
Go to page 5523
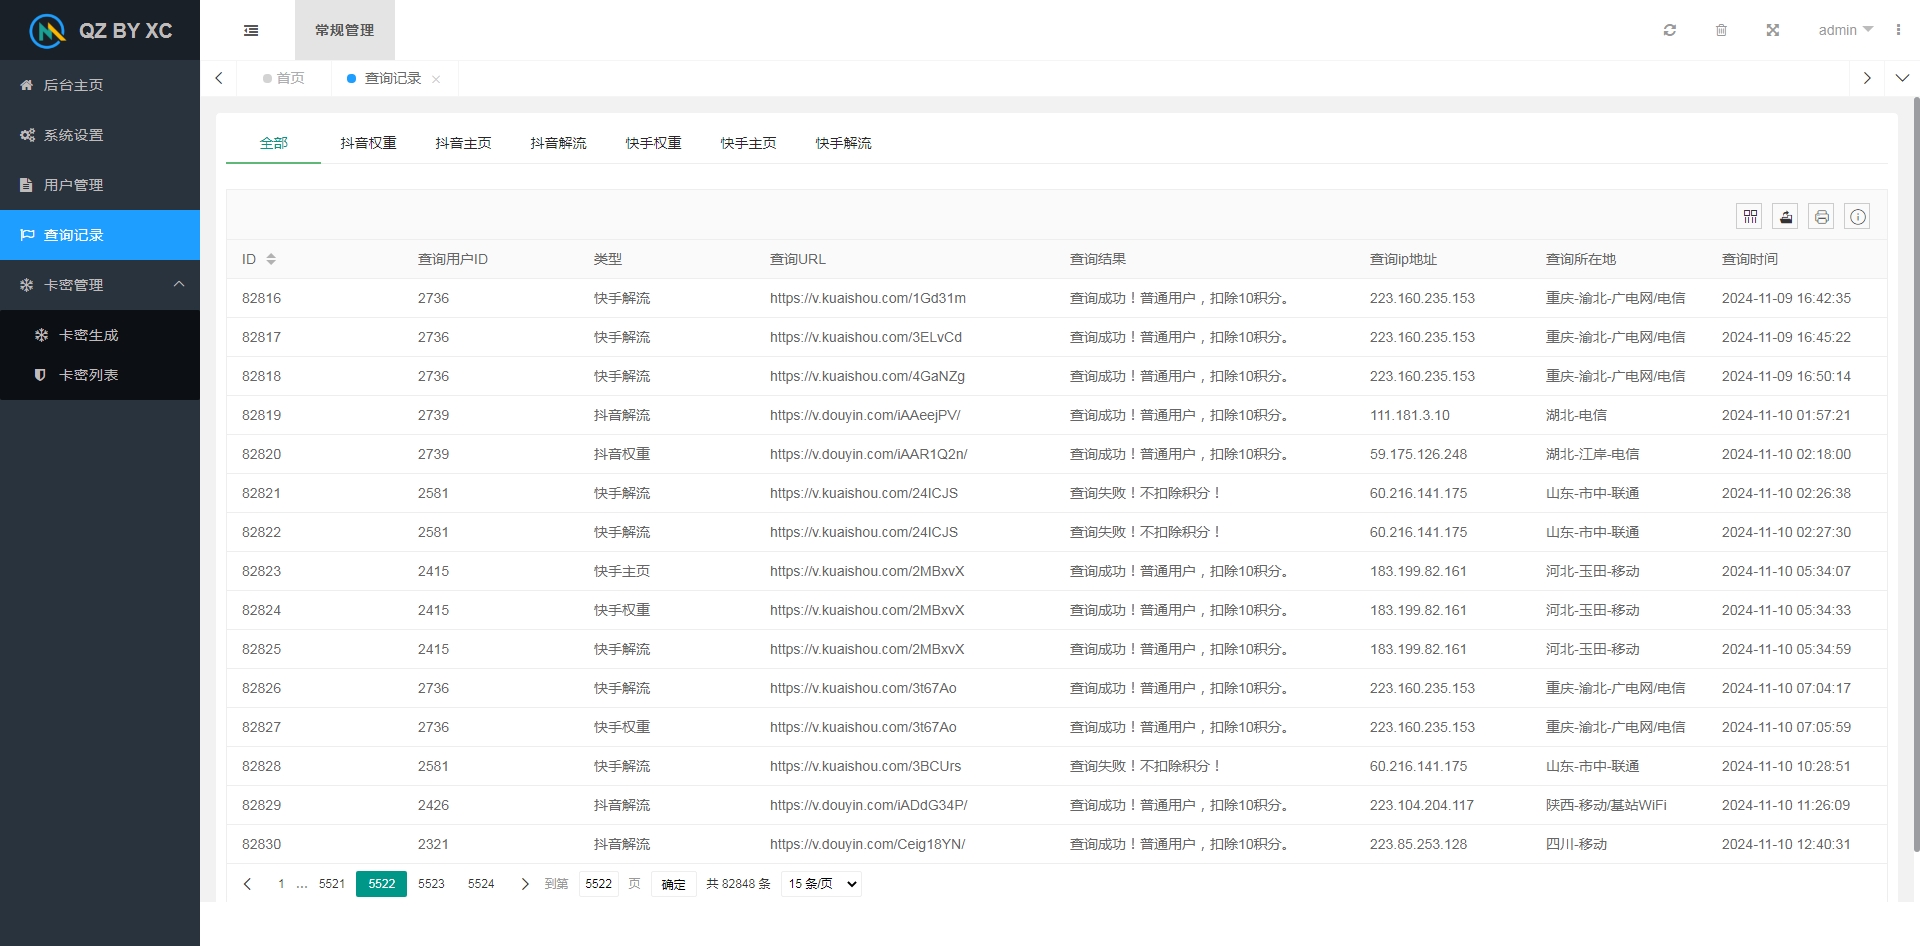tap(431, 884)
